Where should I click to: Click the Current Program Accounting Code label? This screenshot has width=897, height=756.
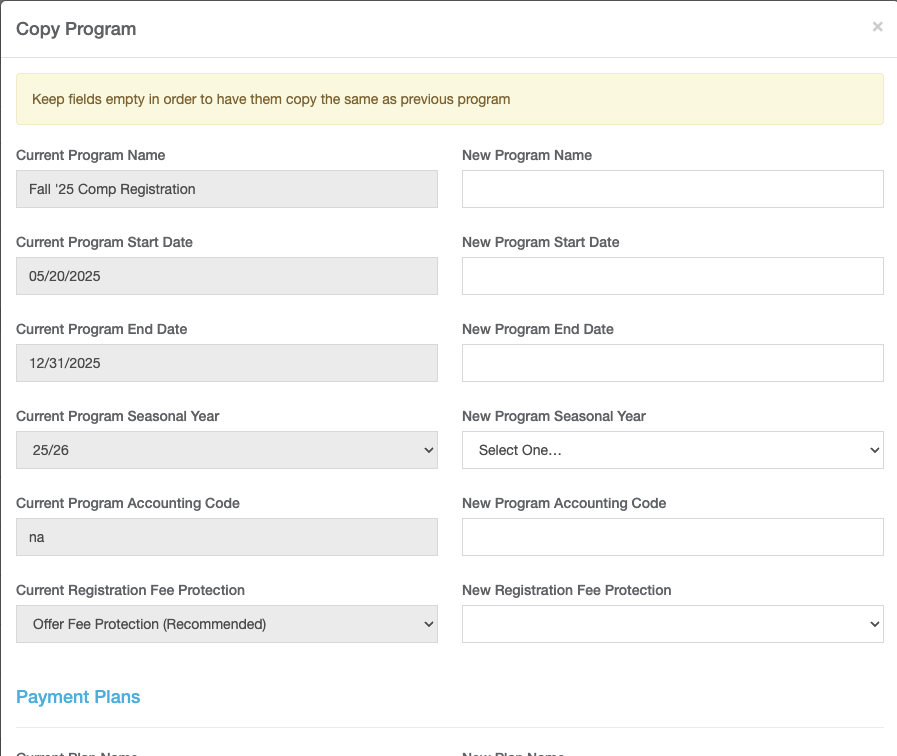(x=128, y=503)
